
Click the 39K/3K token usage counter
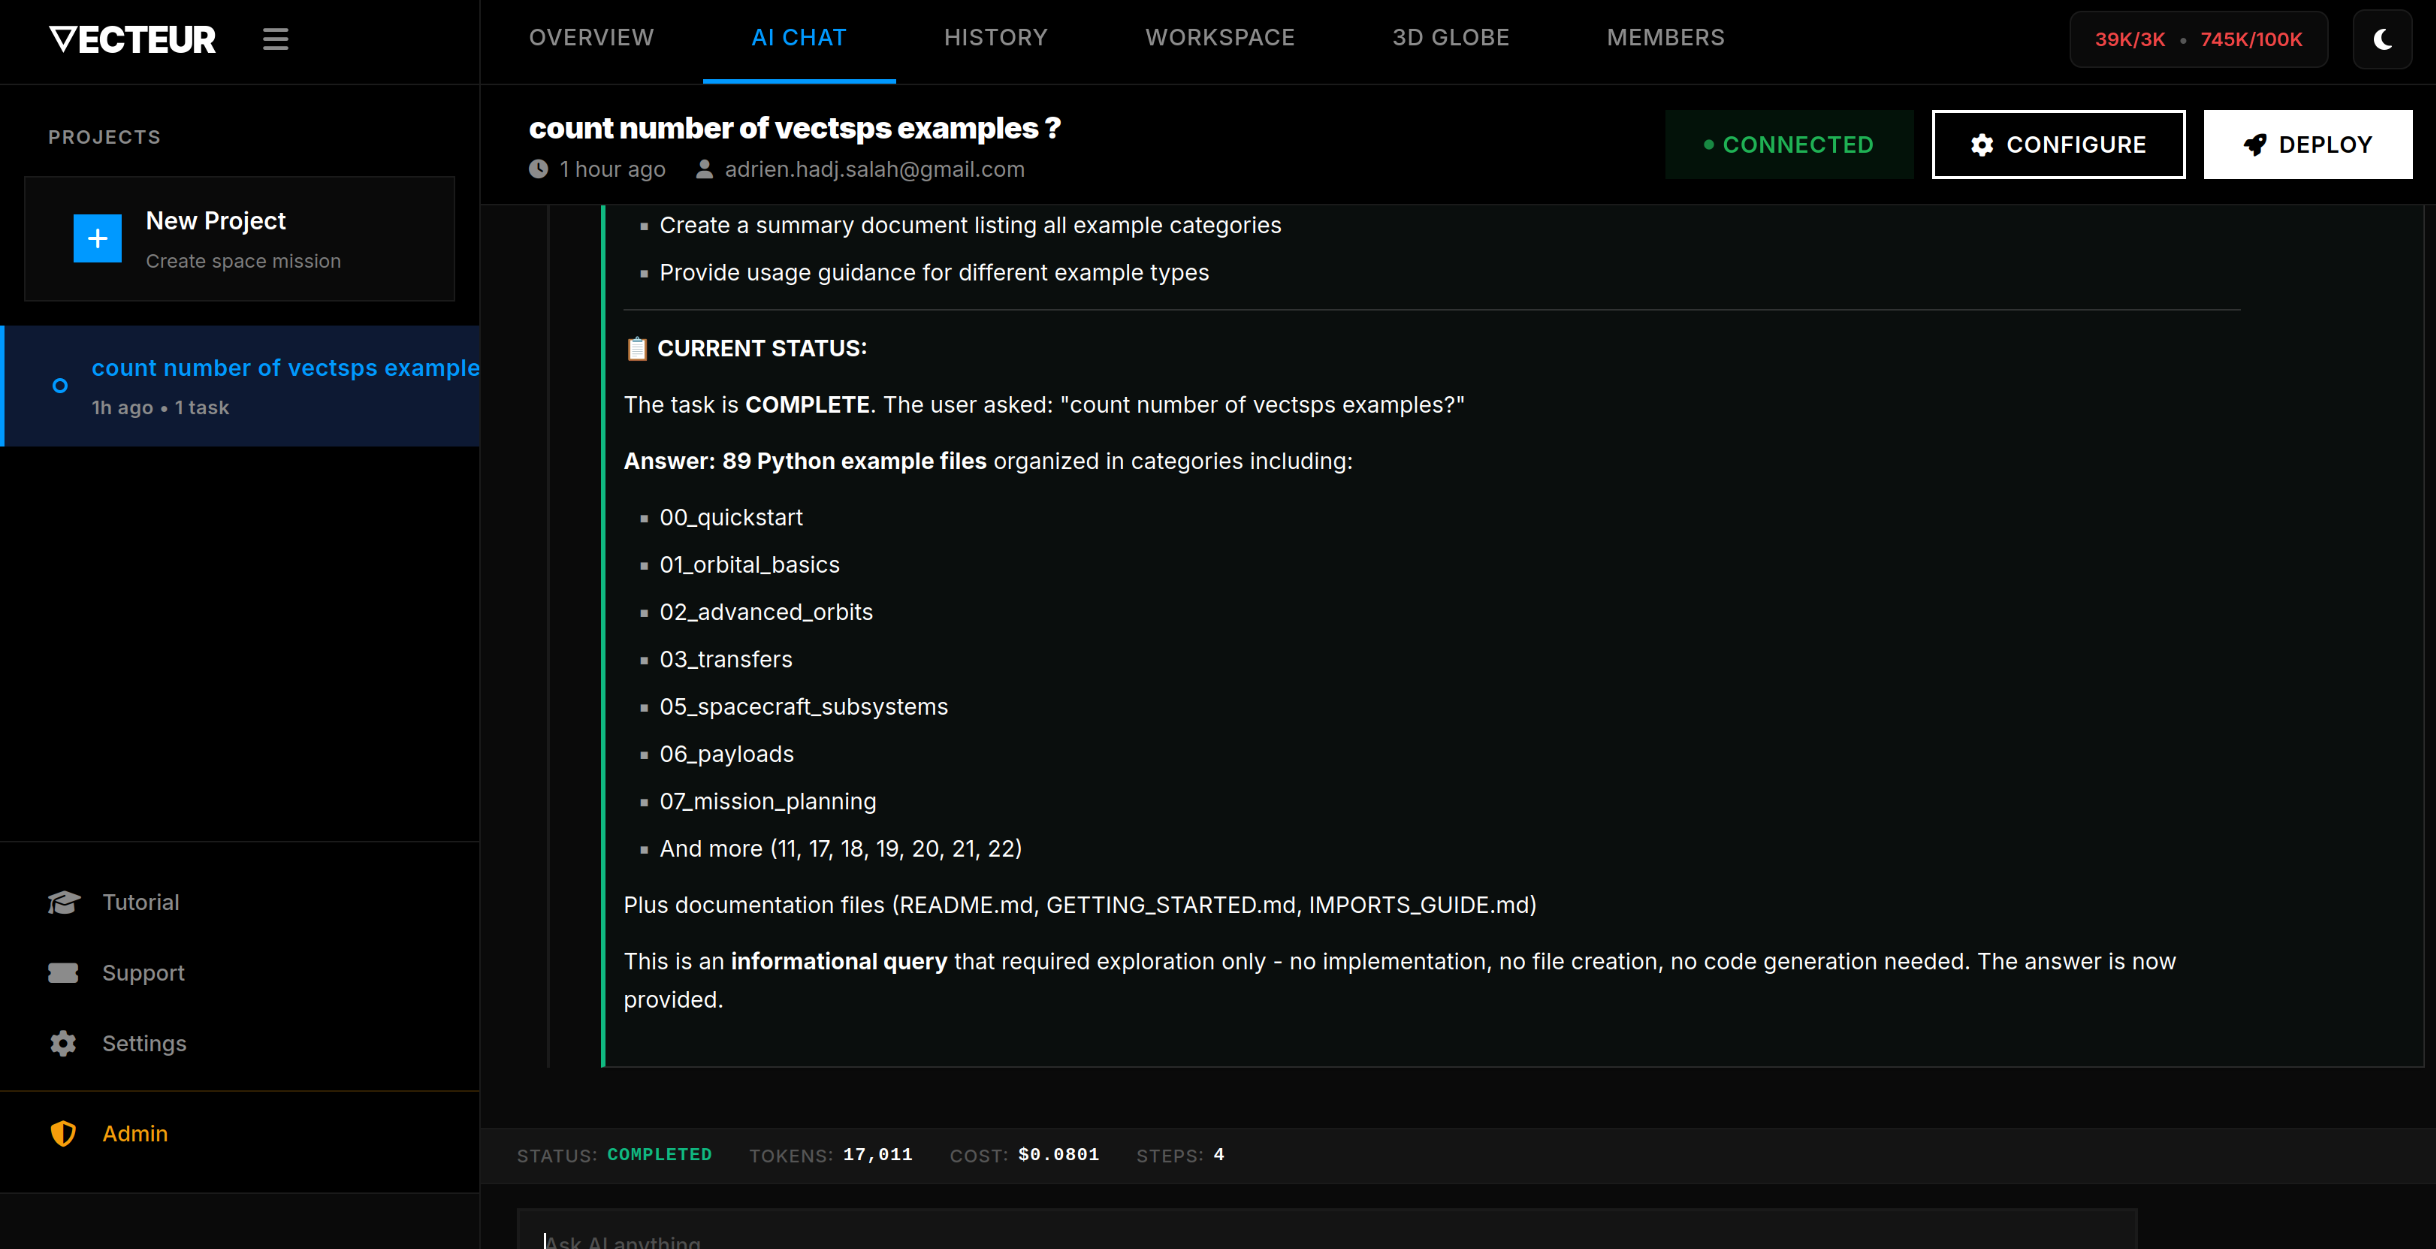[2131, 39]
